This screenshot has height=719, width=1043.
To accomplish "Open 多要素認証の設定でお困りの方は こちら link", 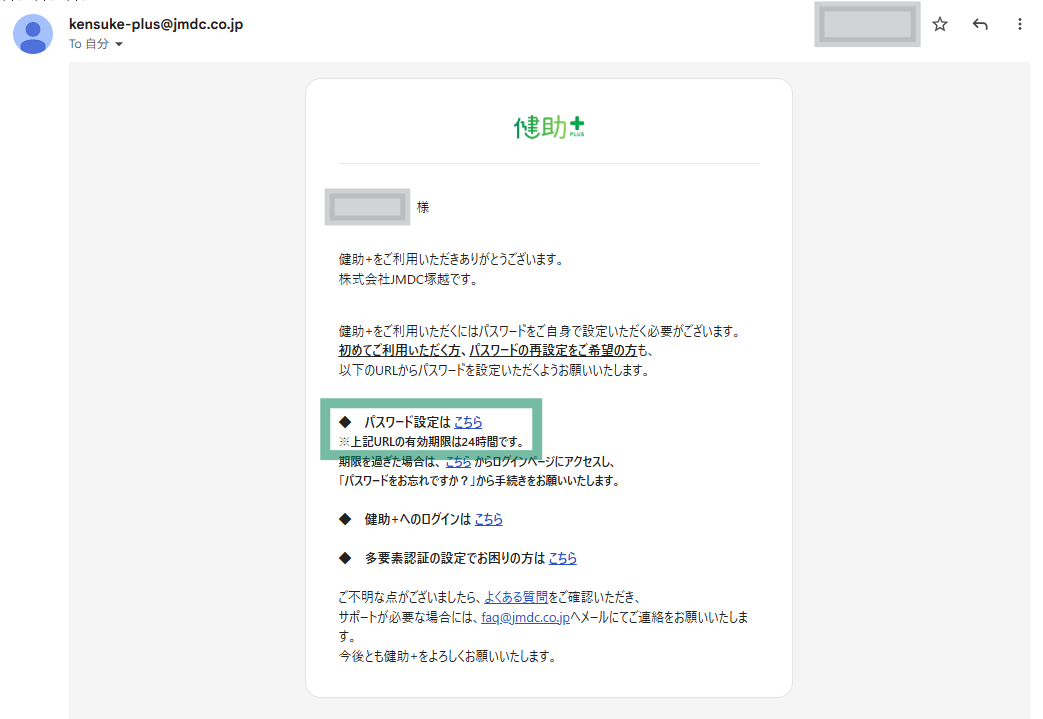I will [x=562, y=558].
